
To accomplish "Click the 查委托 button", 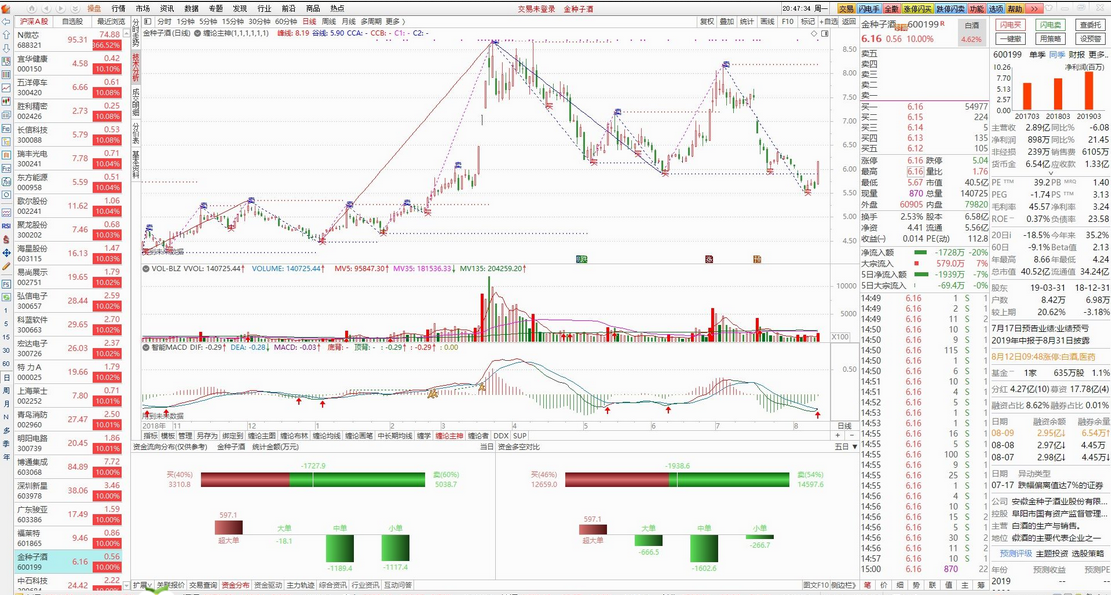I will click(1090, 26).
